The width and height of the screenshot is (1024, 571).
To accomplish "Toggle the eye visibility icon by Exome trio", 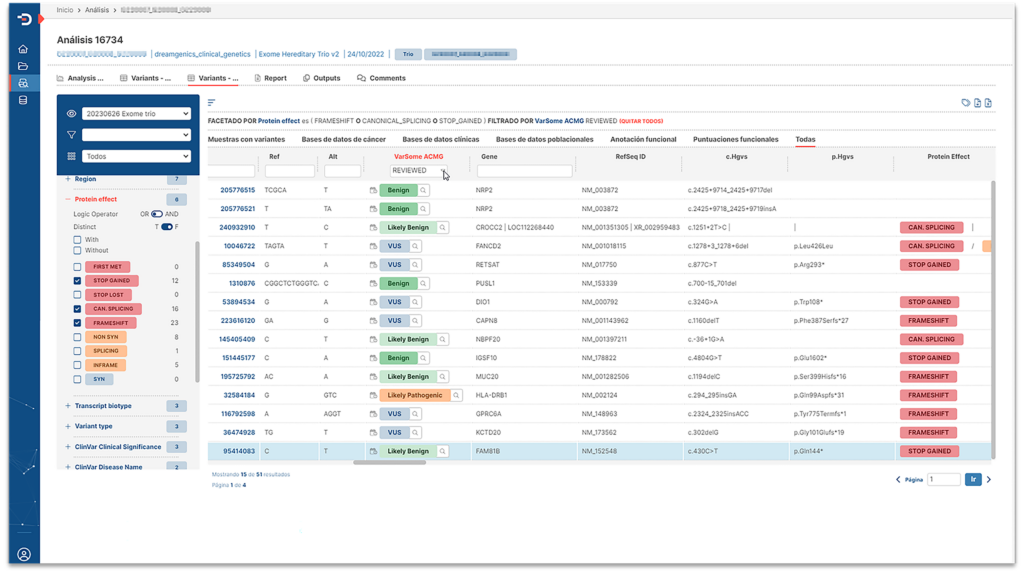I will (71, 114).
